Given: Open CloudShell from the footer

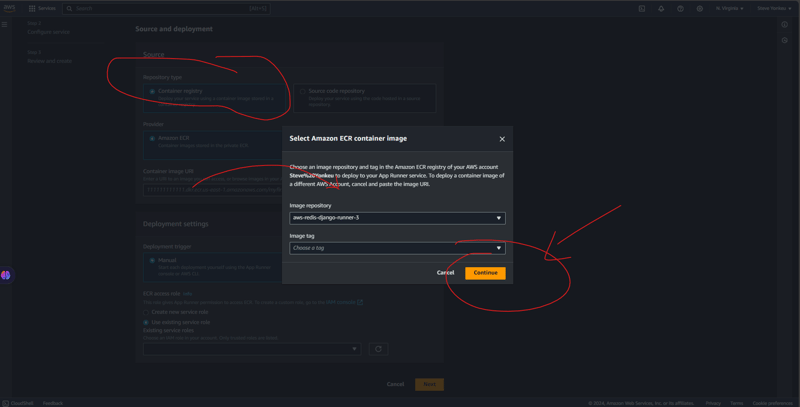Looking at the screenshot, I should coord(18,403).
